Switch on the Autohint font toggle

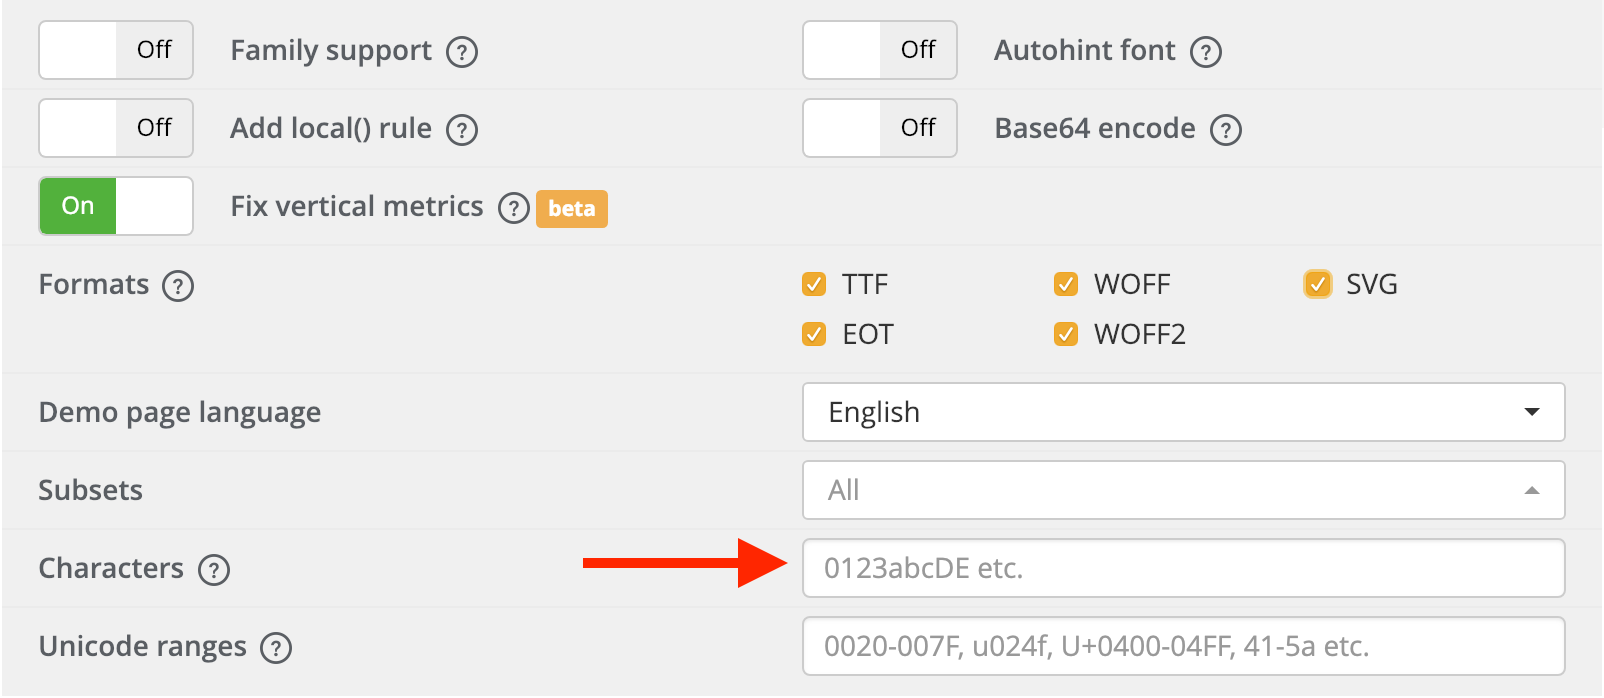(880, 50)
